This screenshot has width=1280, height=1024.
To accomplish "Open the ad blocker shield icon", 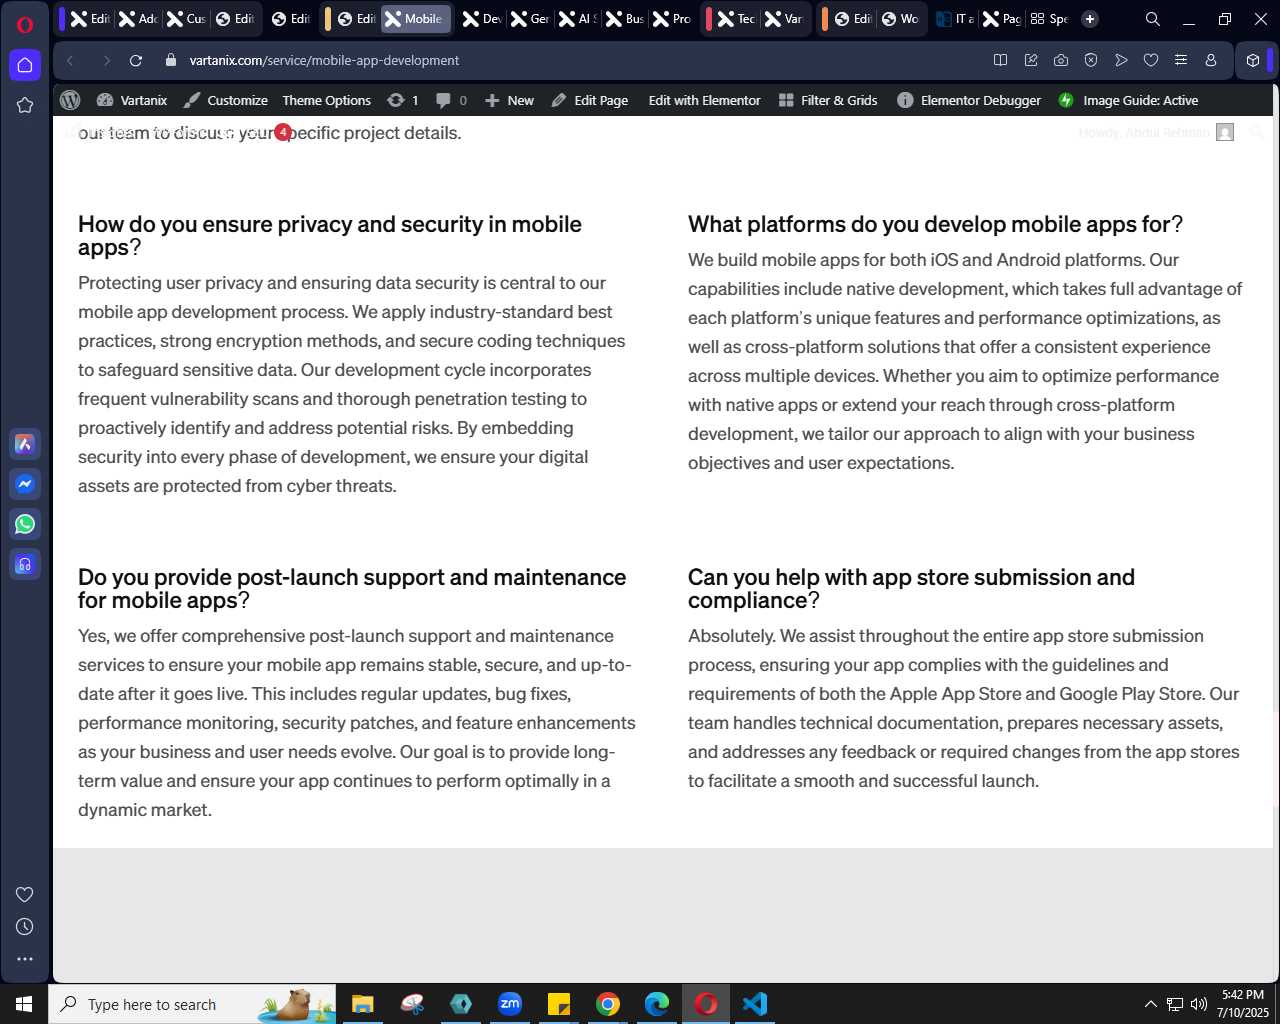I will coord(1091,60).
